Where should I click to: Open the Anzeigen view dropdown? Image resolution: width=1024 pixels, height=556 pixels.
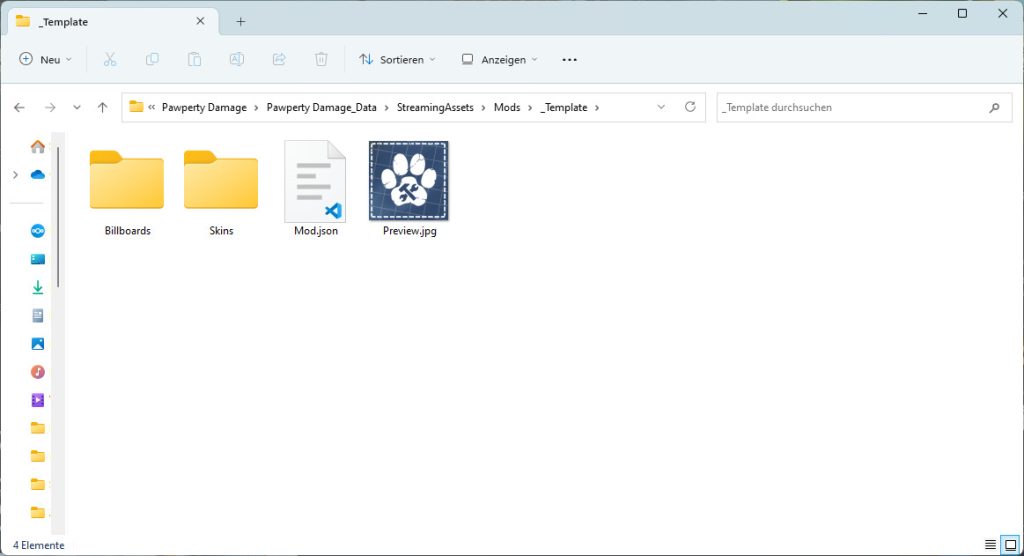[x=499, y=60]
